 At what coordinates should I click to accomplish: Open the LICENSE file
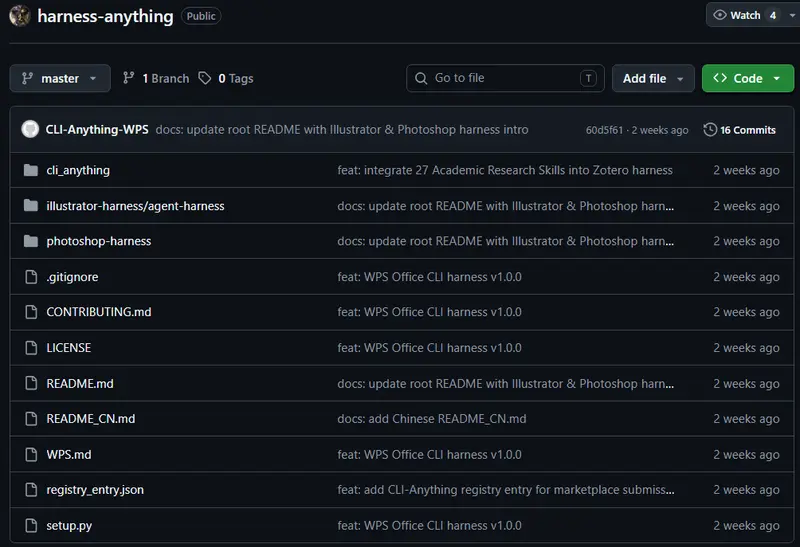click(69, 347)
